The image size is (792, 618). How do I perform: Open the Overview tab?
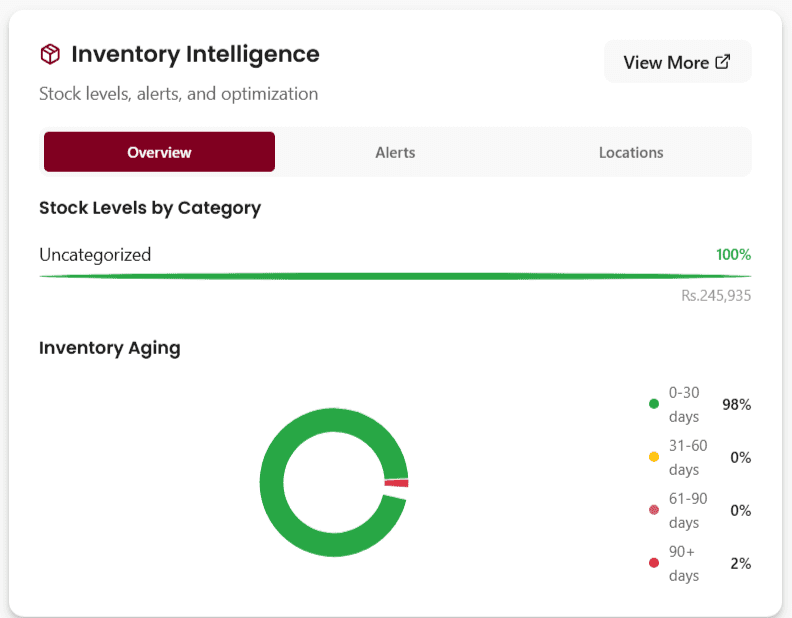159,152
